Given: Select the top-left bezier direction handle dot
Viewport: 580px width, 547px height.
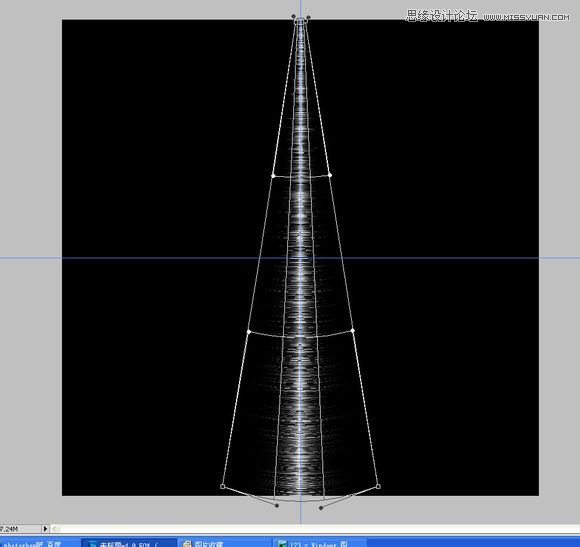Looking at the screenshot, I should [x=294, y=16].
